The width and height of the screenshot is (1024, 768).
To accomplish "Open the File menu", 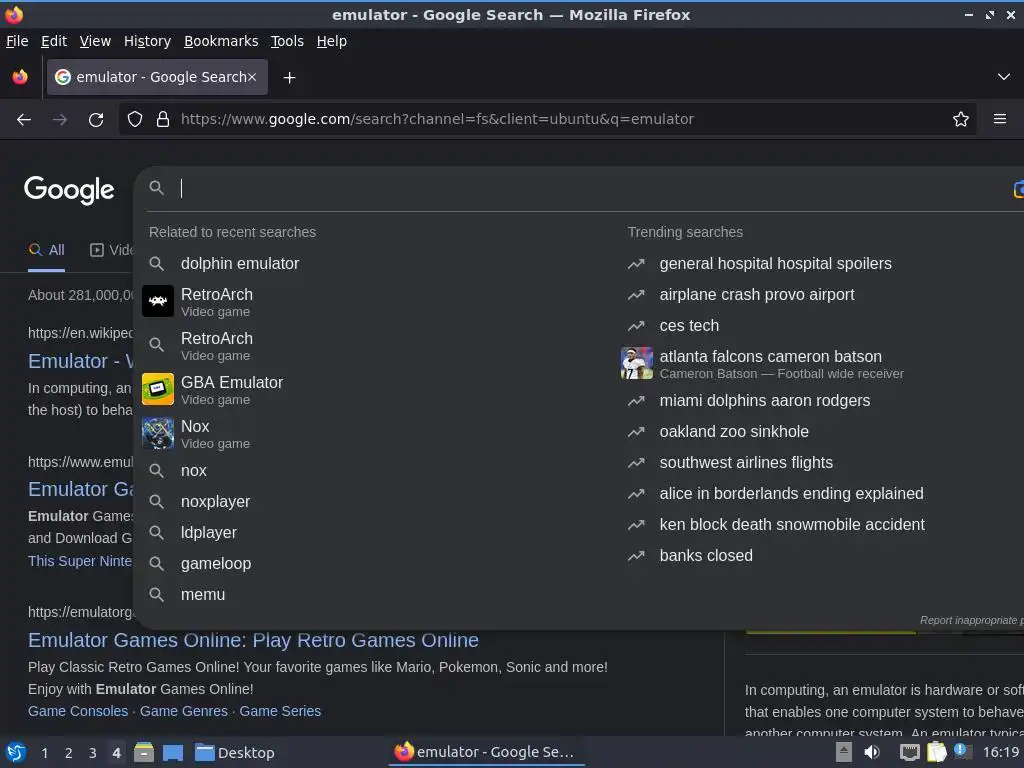I will tap(17, 41).
